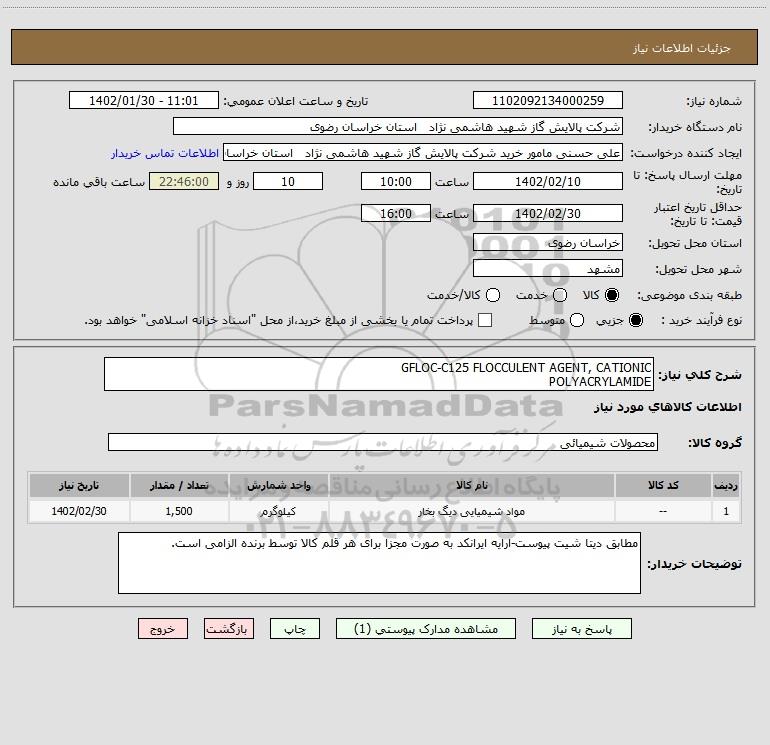Click the goods group field محصولات شیمیائی

pos(383,442)
